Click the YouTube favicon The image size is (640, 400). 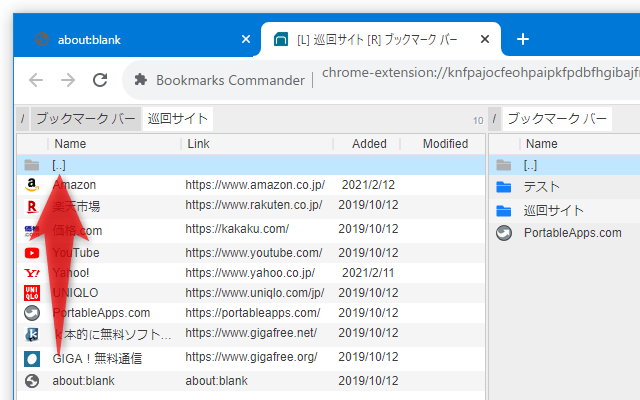32,253
